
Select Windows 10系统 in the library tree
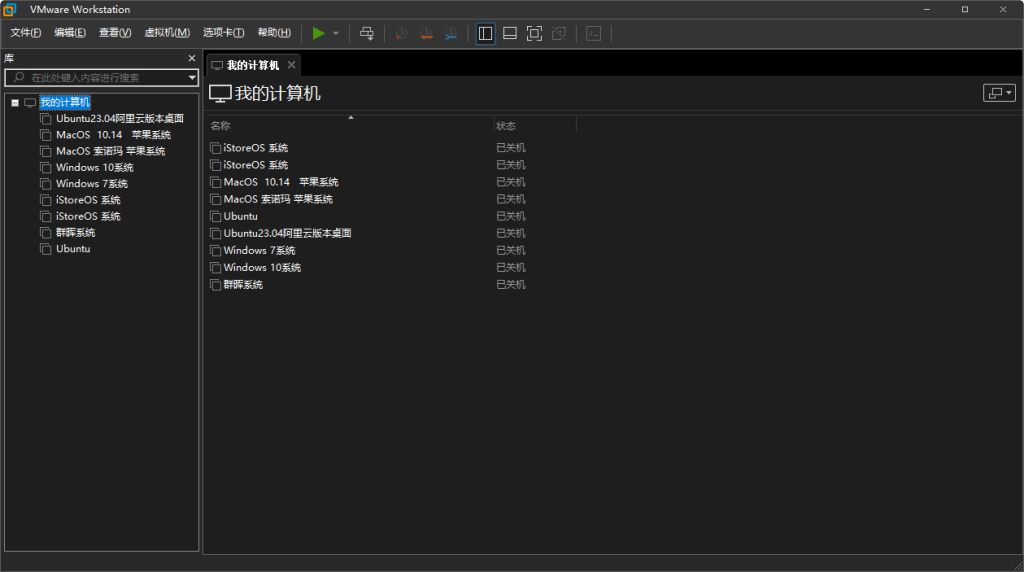94,168
